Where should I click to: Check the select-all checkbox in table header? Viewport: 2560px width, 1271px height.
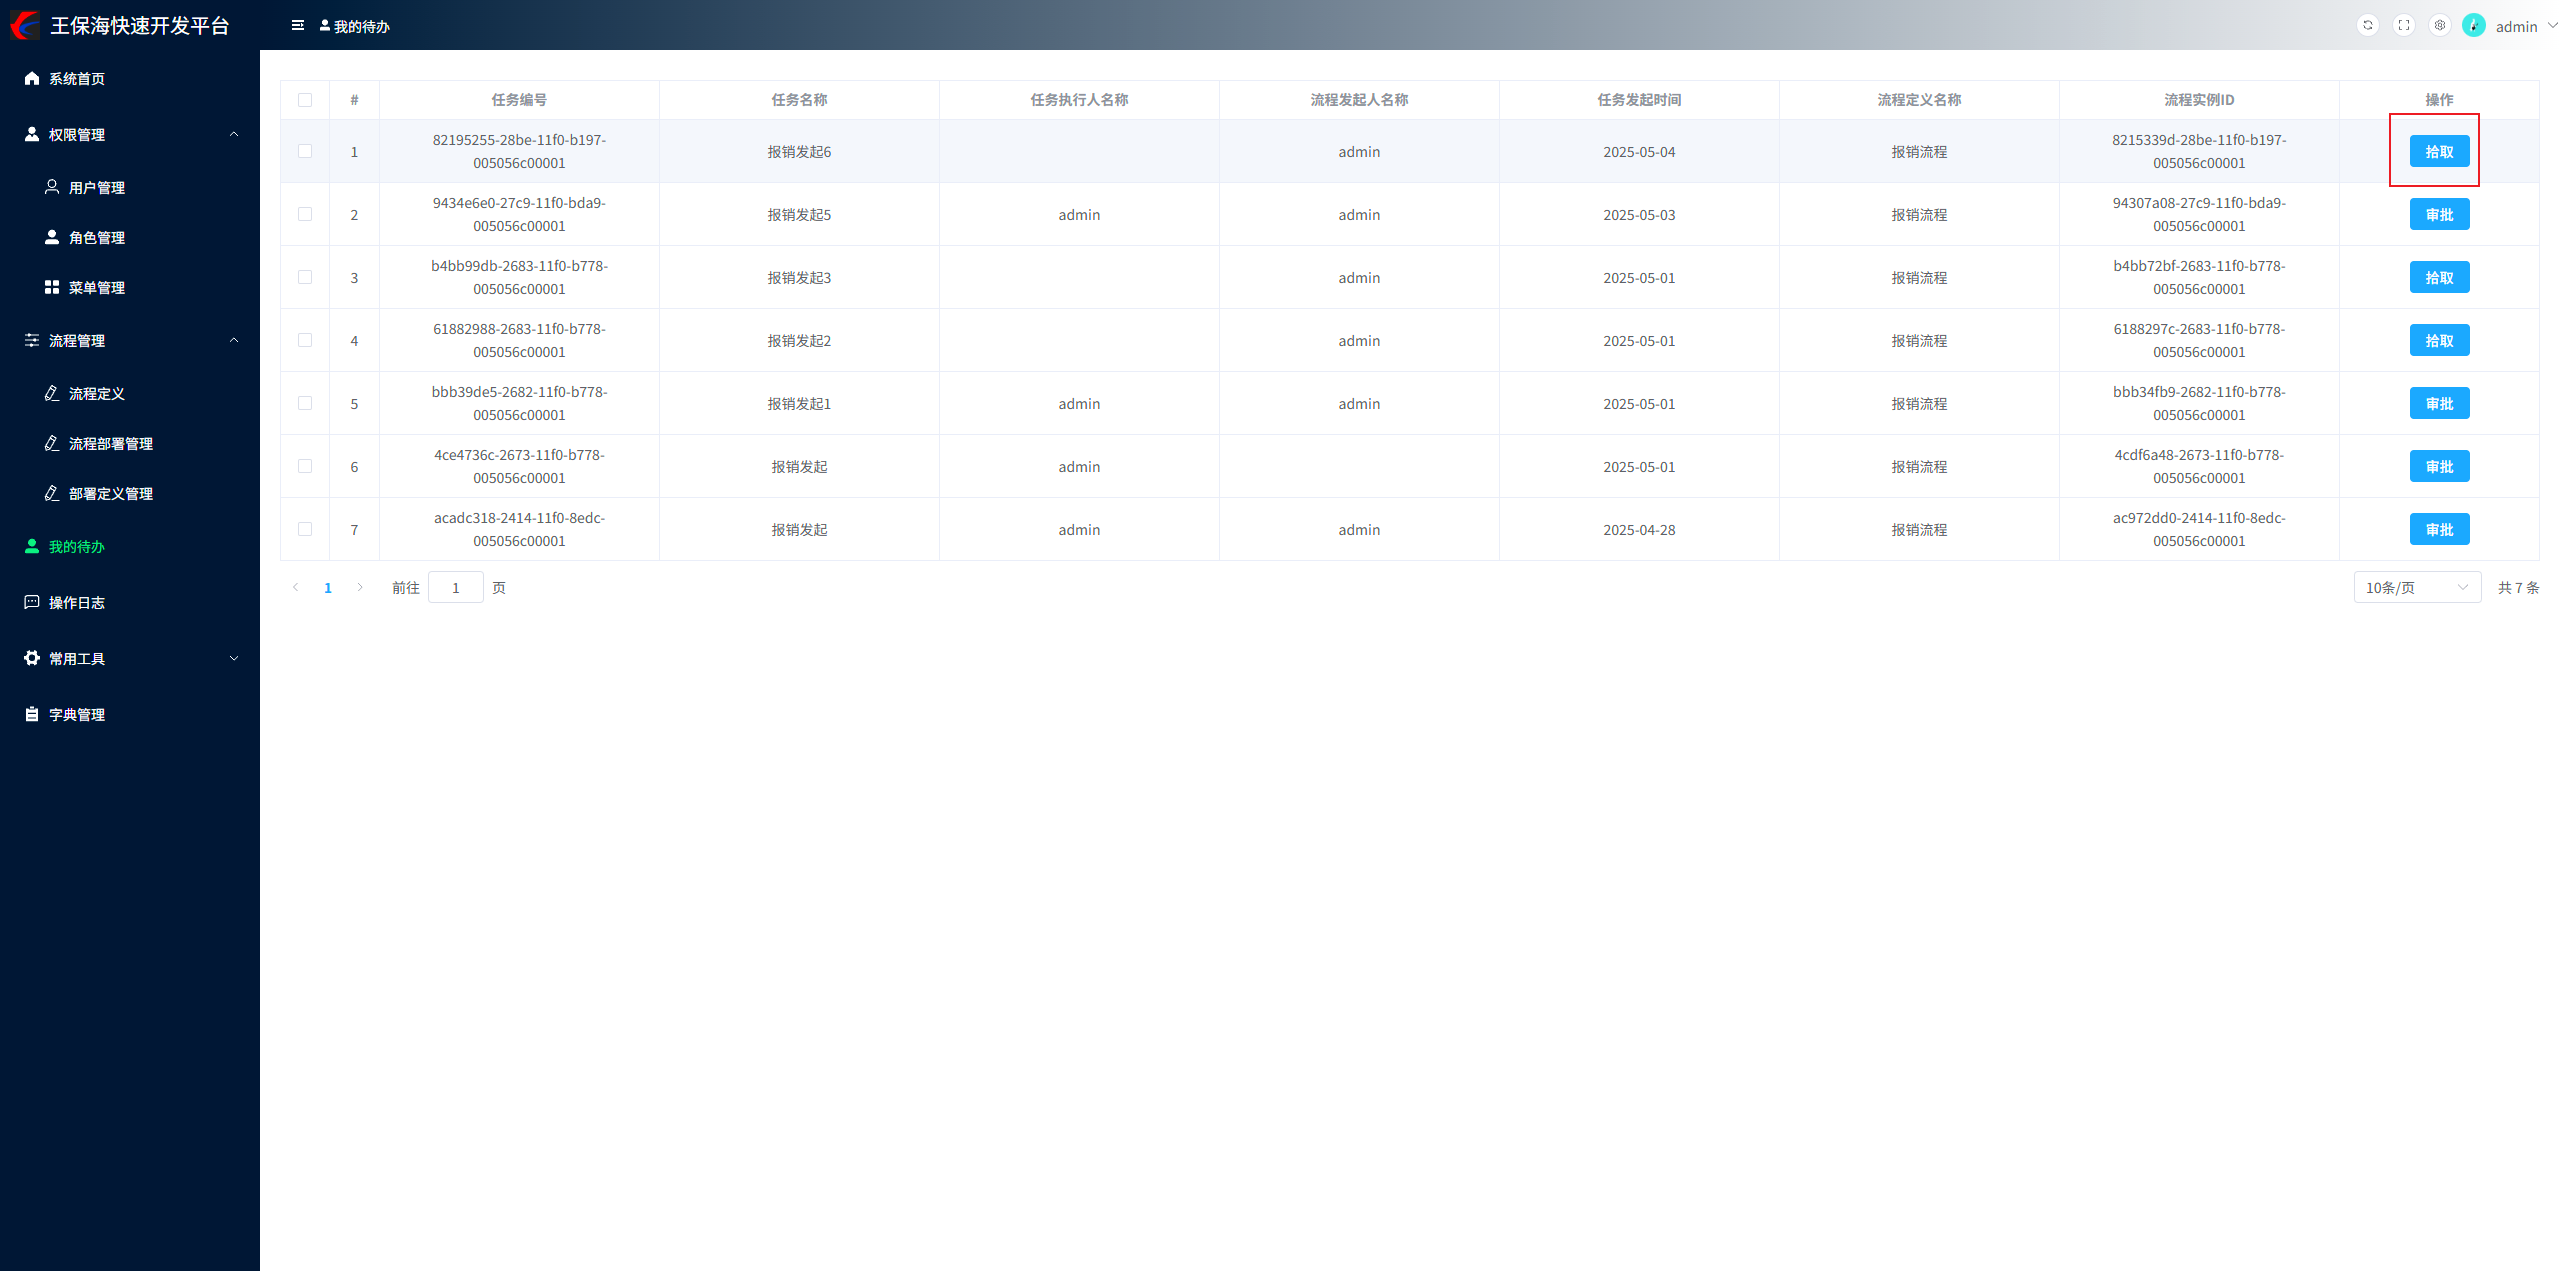click(x=305, y=100)
